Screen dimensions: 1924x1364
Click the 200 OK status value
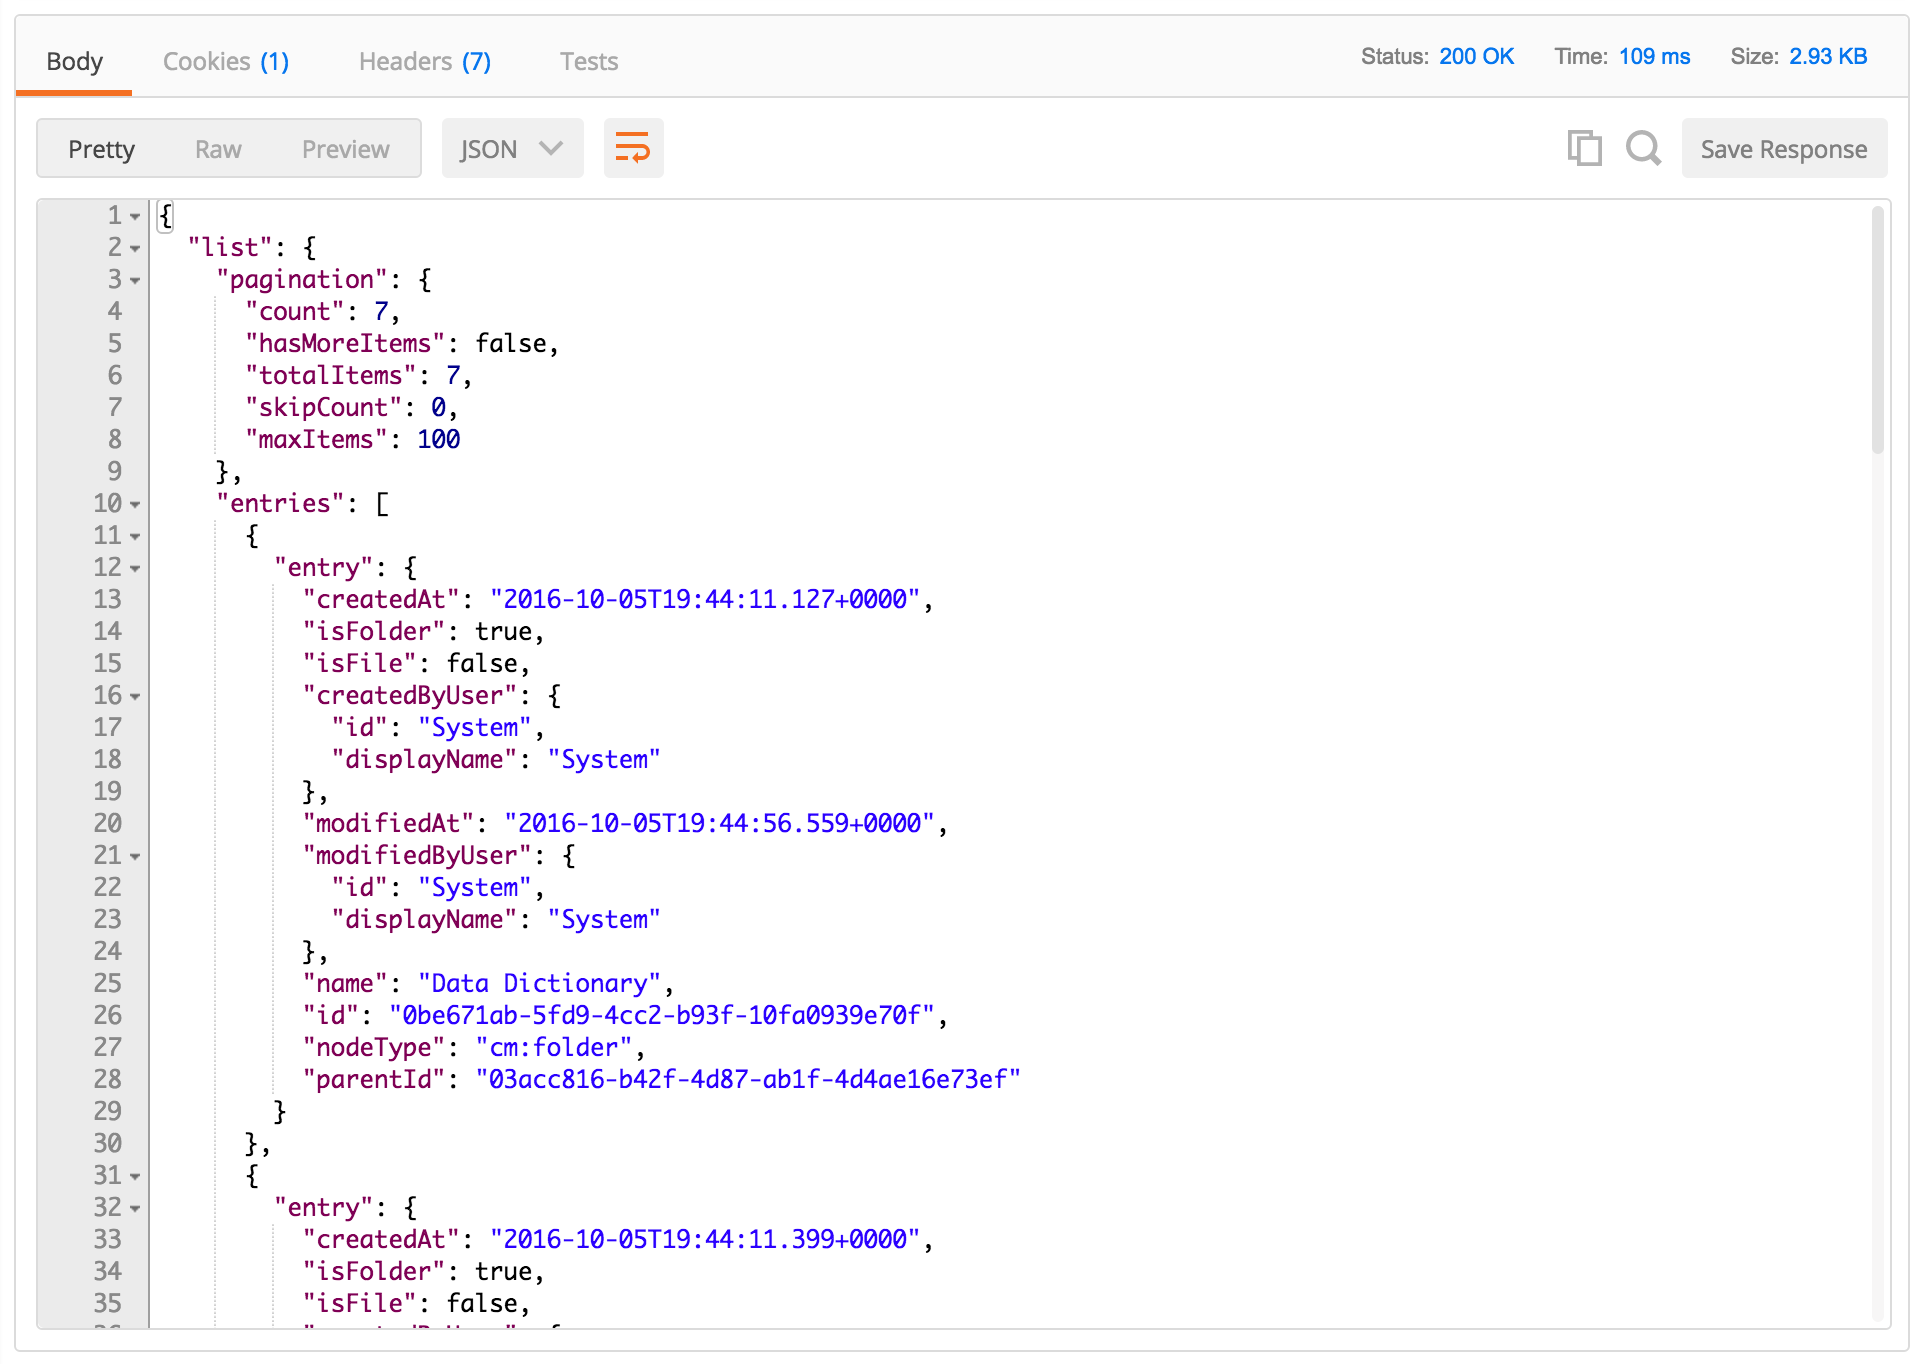[1476, 56]
